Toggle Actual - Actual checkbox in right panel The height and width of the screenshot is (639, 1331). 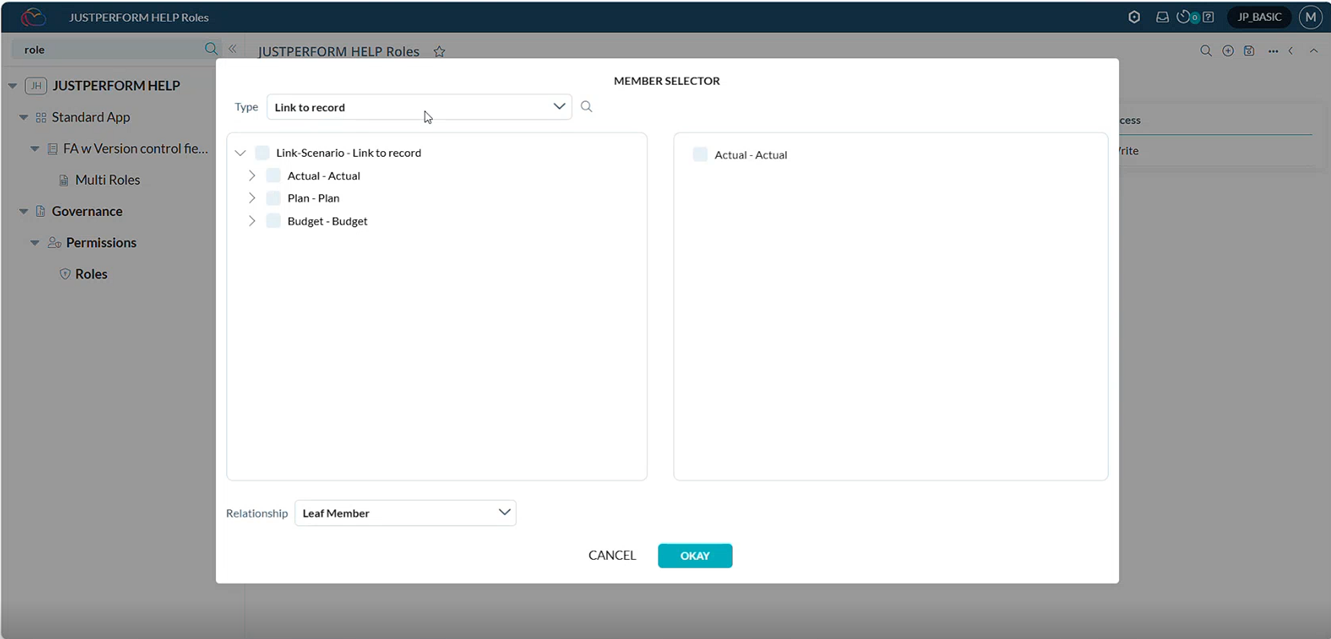point(700,155)
